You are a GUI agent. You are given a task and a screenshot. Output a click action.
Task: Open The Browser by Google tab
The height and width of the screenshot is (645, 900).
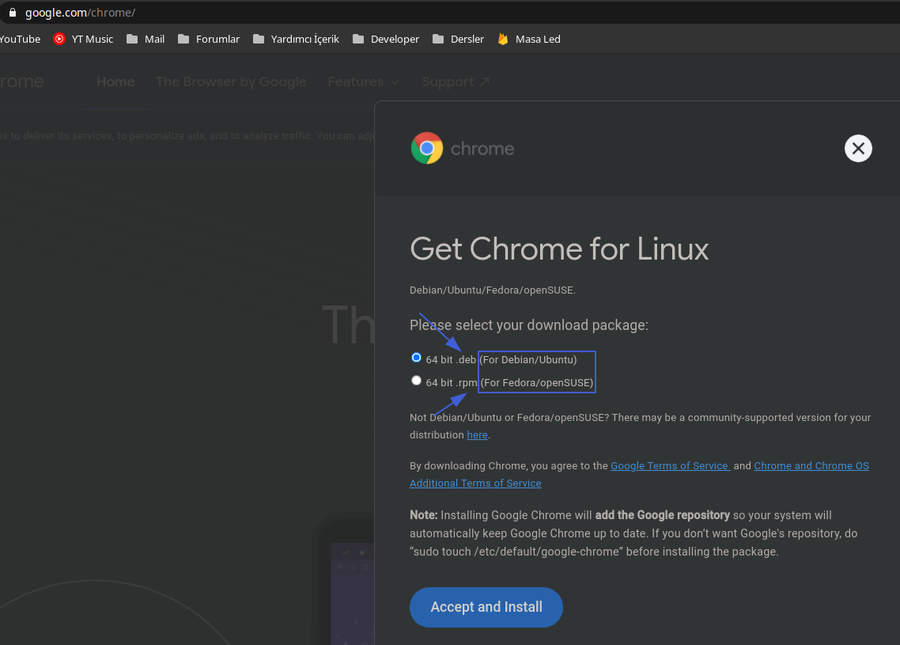(231, 82)
